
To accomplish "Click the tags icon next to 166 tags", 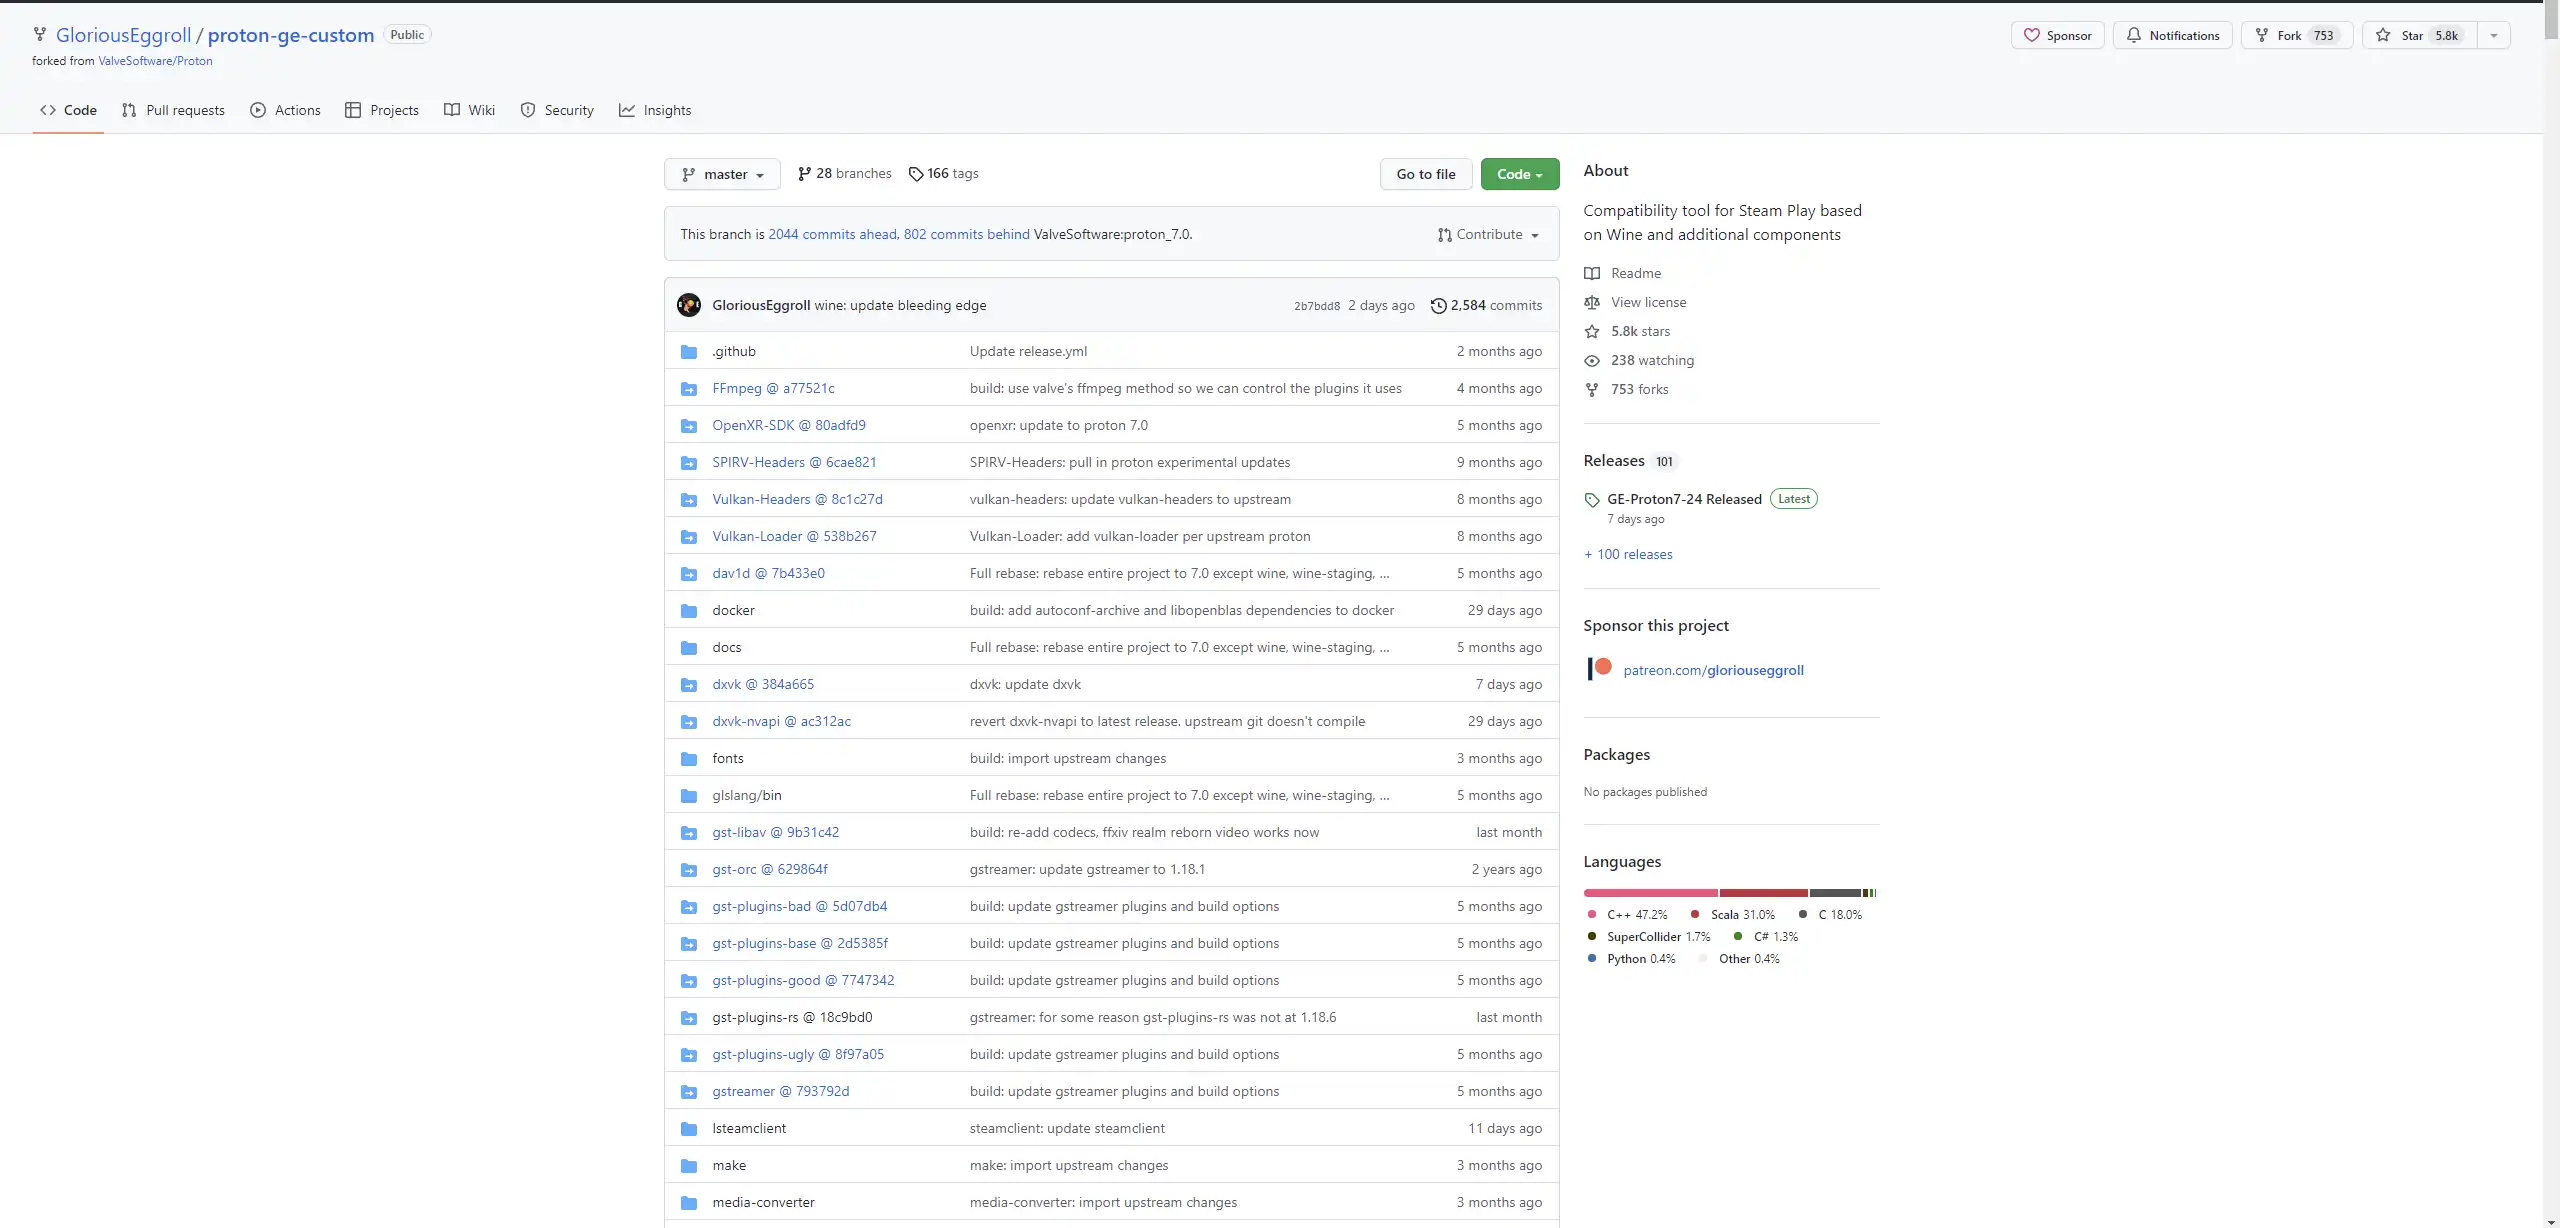I will coord(915,174).
